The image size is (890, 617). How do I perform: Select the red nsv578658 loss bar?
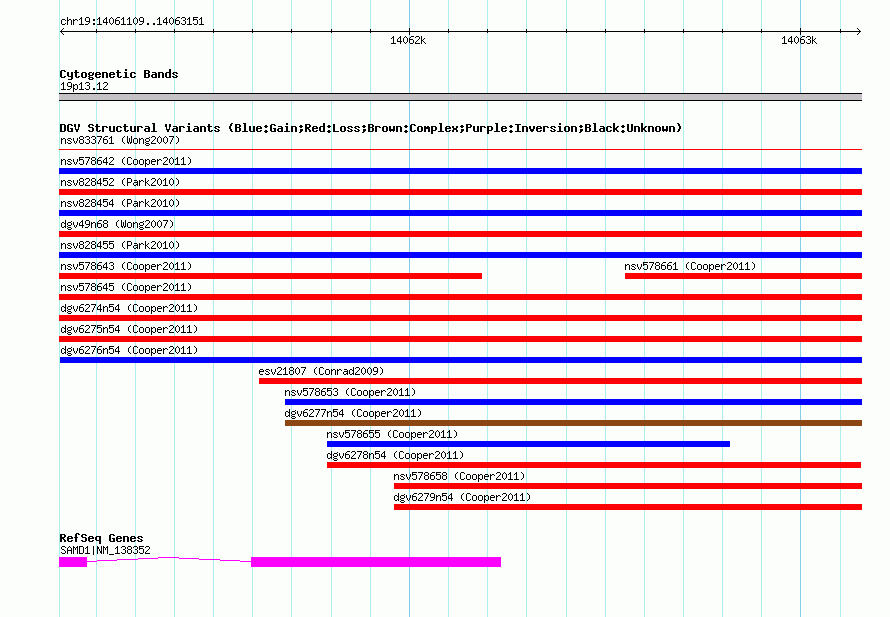click(x=628, y=486)
